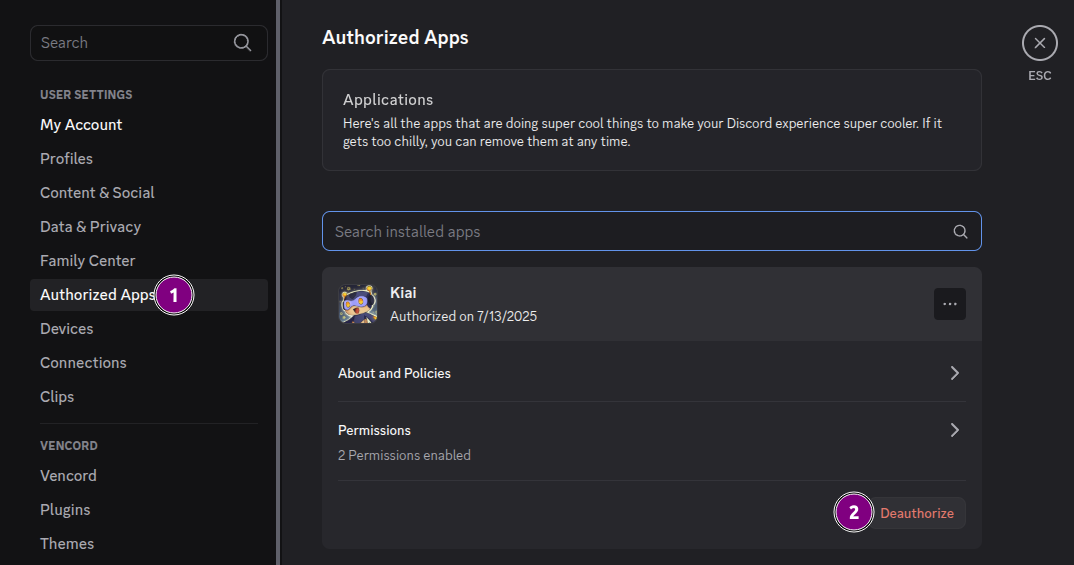Expand the About and Policies chevron

(954, 373)
